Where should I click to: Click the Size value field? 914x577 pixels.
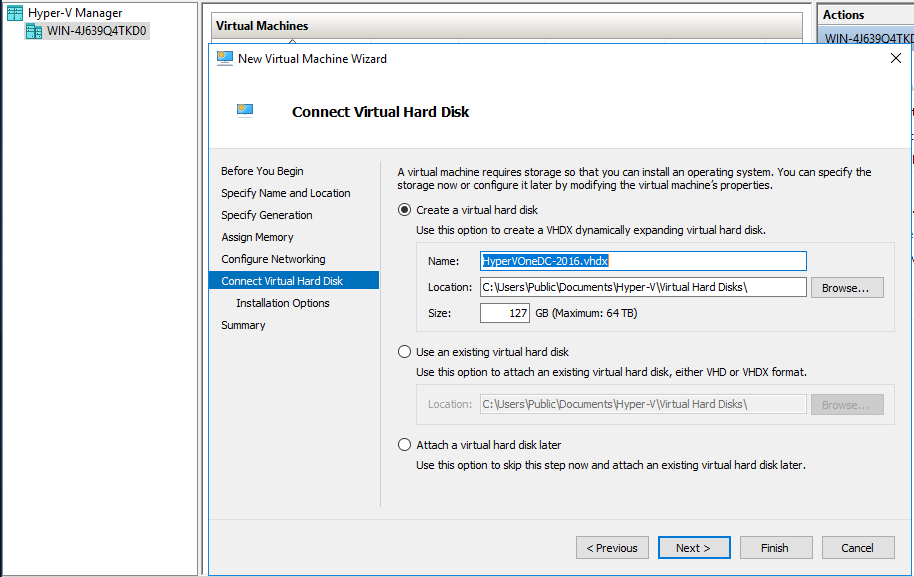tap(505, 312)
